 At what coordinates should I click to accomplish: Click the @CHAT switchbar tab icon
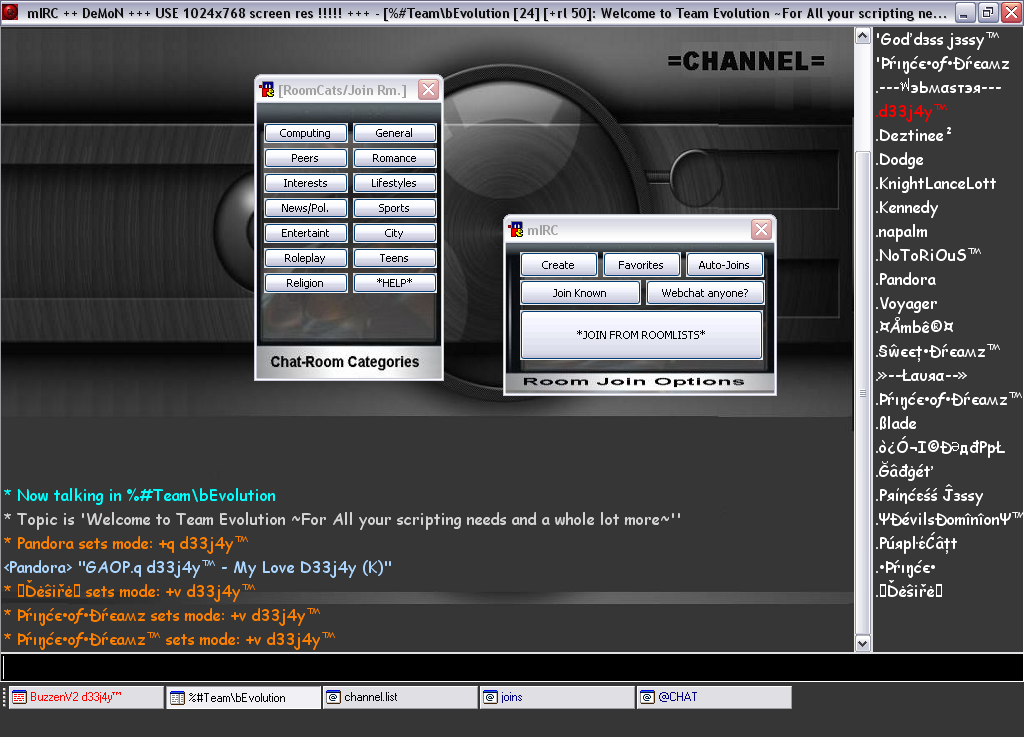[x=648, y=697]
